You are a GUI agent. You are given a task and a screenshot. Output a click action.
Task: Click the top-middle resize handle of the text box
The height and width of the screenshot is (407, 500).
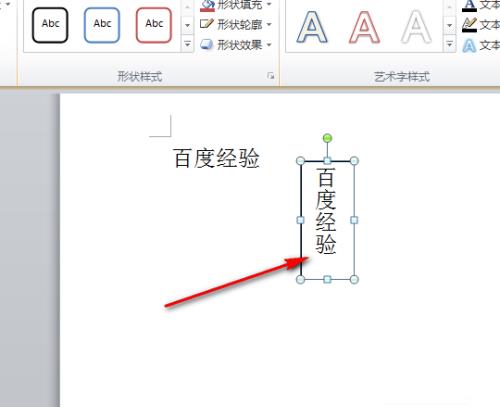point(327,161)
